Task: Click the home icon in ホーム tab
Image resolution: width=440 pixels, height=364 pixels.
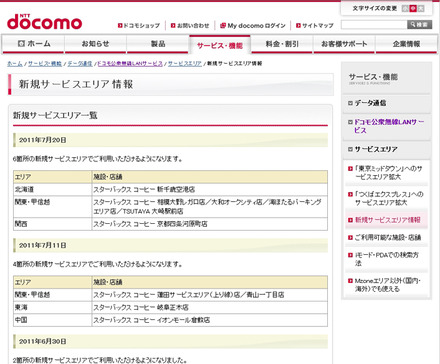Action: [x=21, y=43]
